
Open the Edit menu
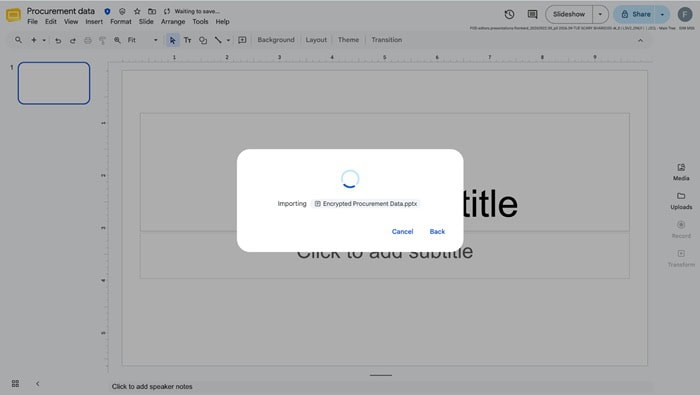pyautogui.click(x=50, y=21)
